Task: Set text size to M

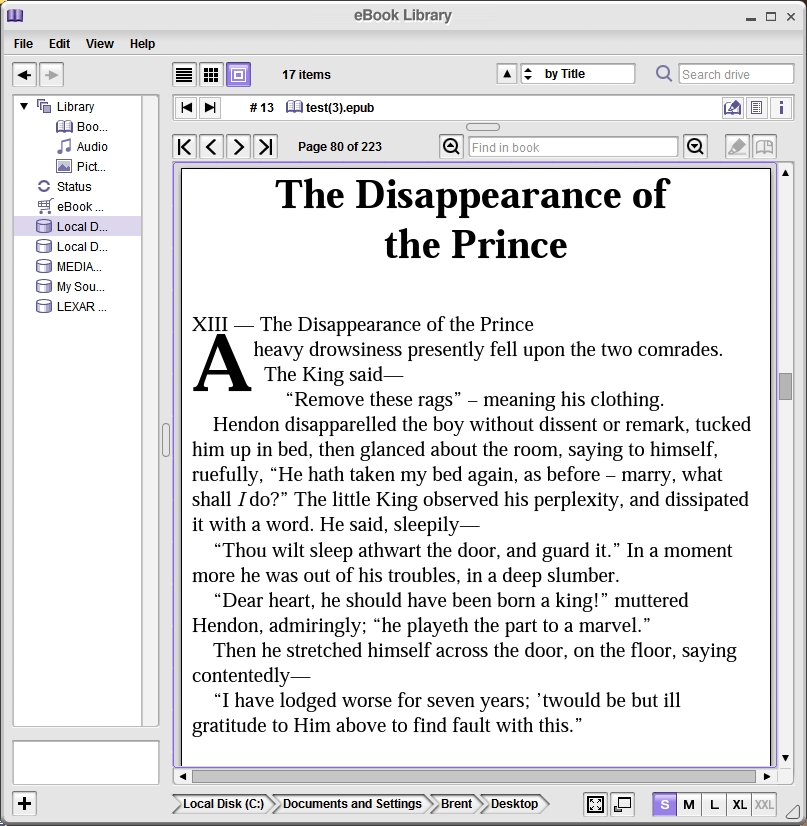Action: 688,804
